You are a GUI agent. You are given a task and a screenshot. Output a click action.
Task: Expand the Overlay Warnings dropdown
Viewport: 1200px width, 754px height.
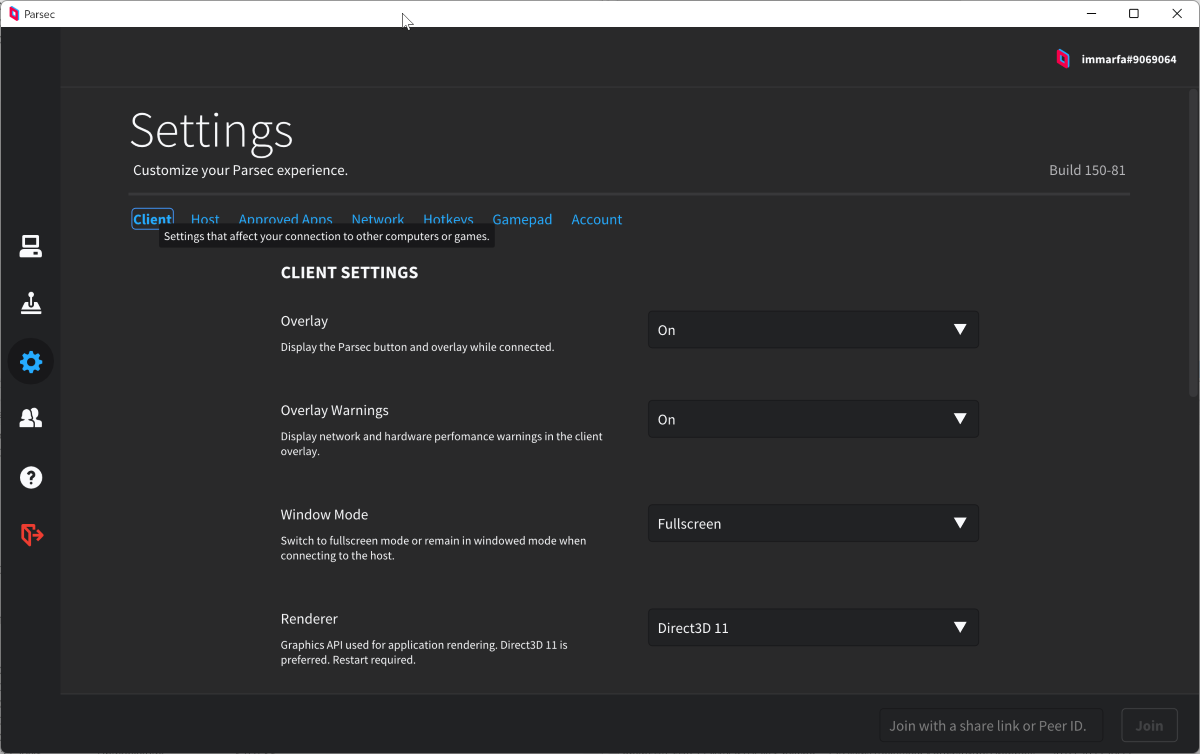[x=813, y=419]
